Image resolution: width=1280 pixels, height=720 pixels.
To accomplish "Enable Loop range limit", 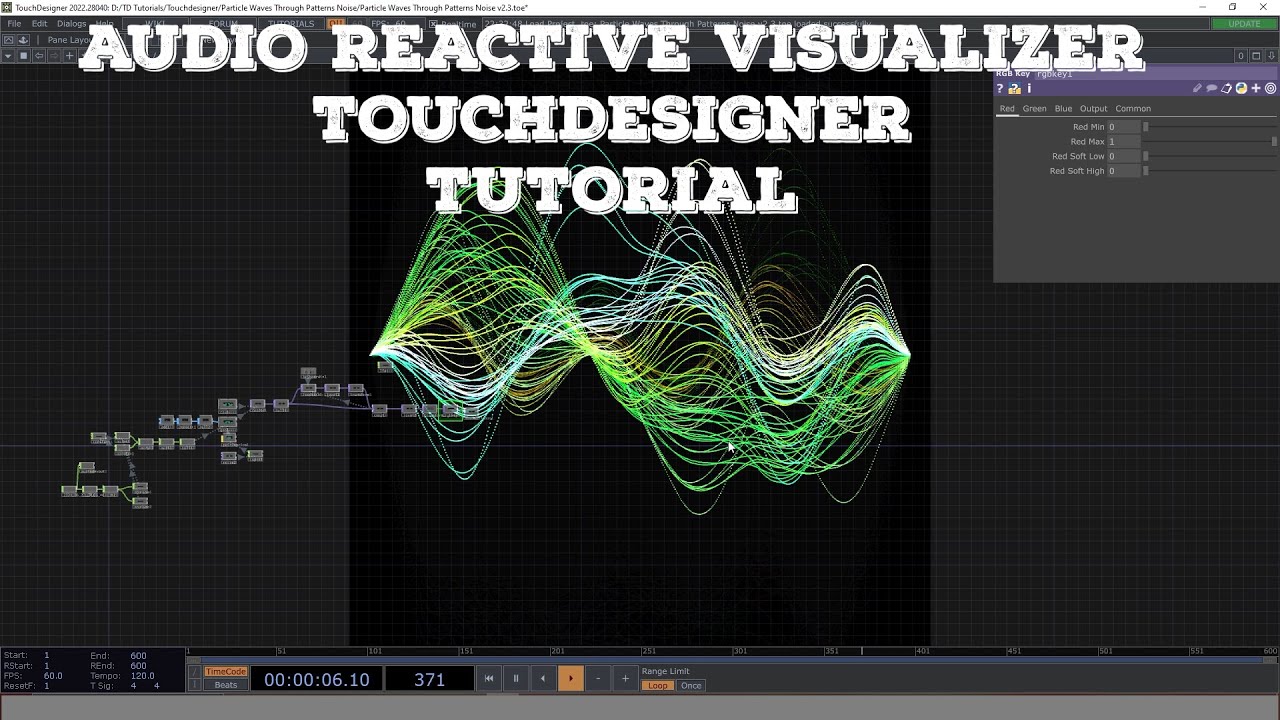I will 657,686.
